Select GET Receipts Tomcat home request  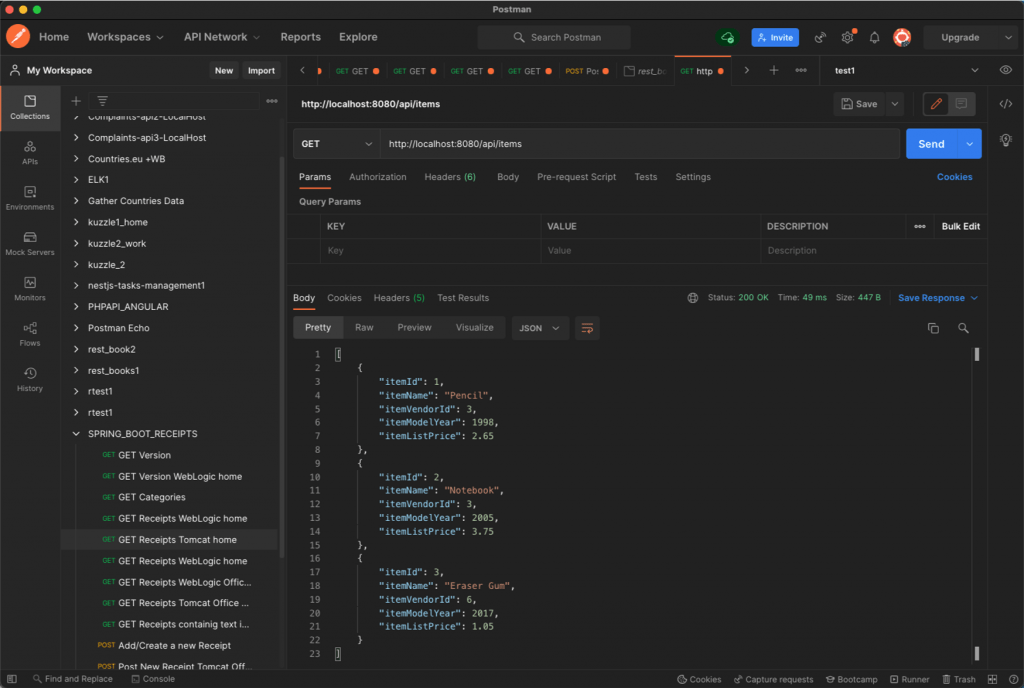point(170,540)
